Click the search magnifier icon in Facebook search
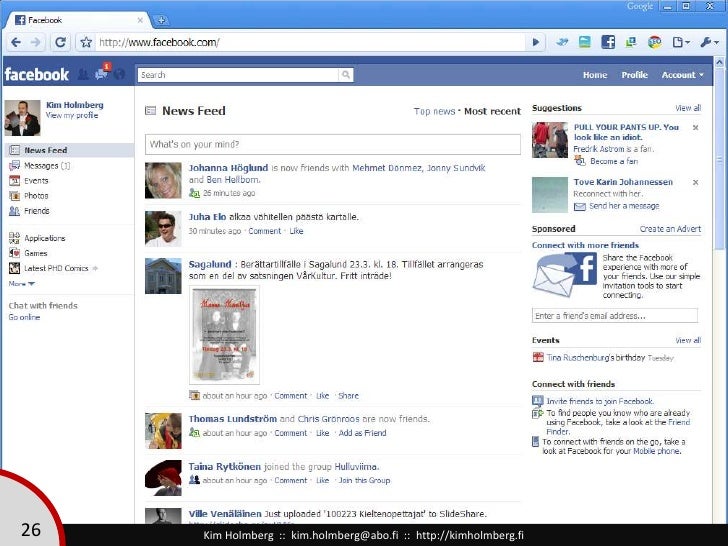 [345, 75]
